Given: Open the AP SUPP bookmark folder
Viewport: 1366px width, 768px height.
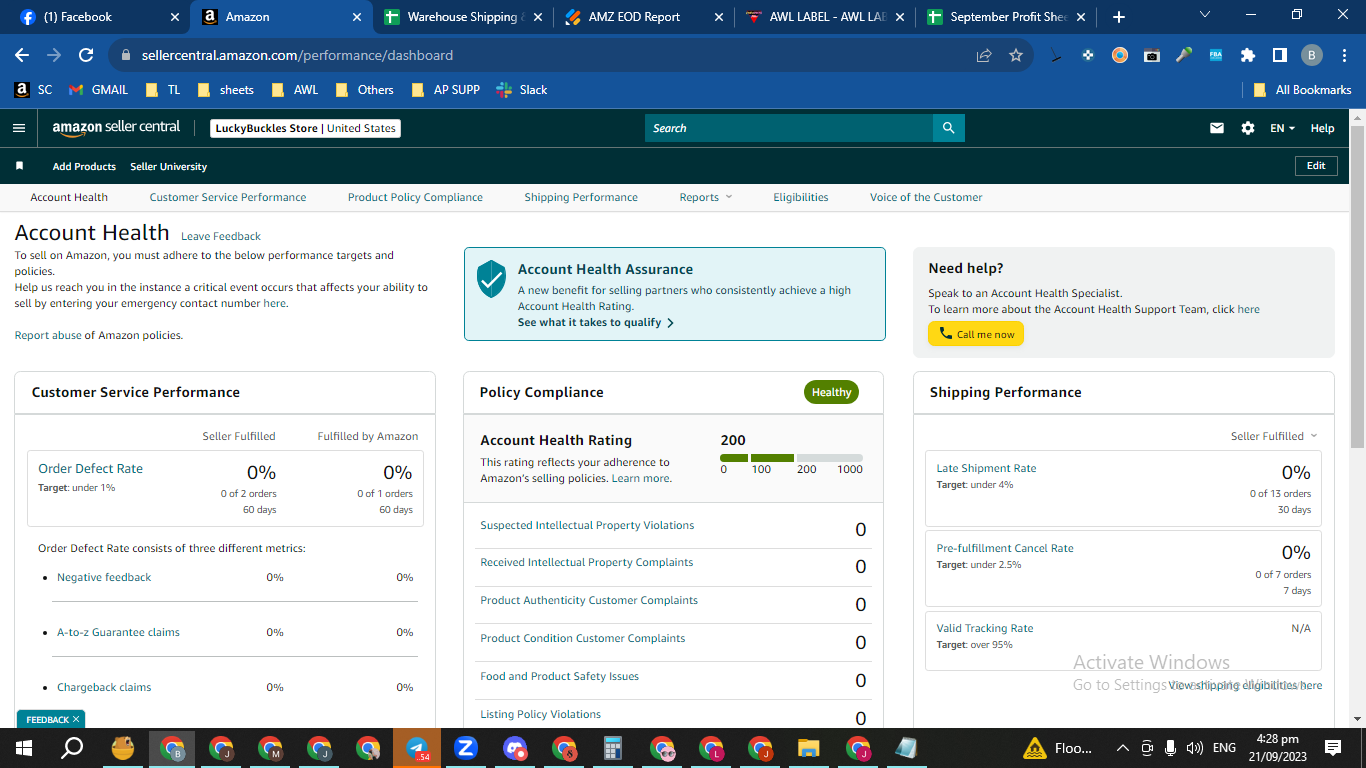Looking at the screenshot, I should pyautogui.click(x=446, y=90).
